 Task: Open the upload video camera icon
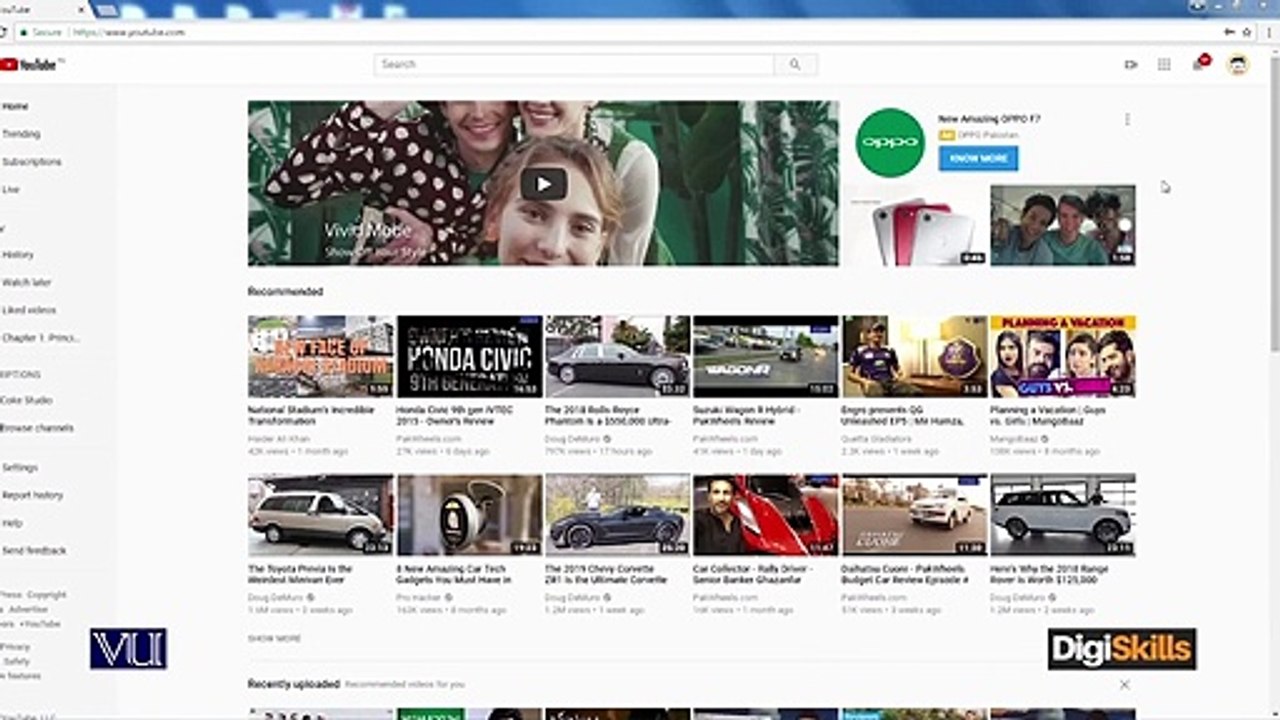click(x=1131, y=64)
